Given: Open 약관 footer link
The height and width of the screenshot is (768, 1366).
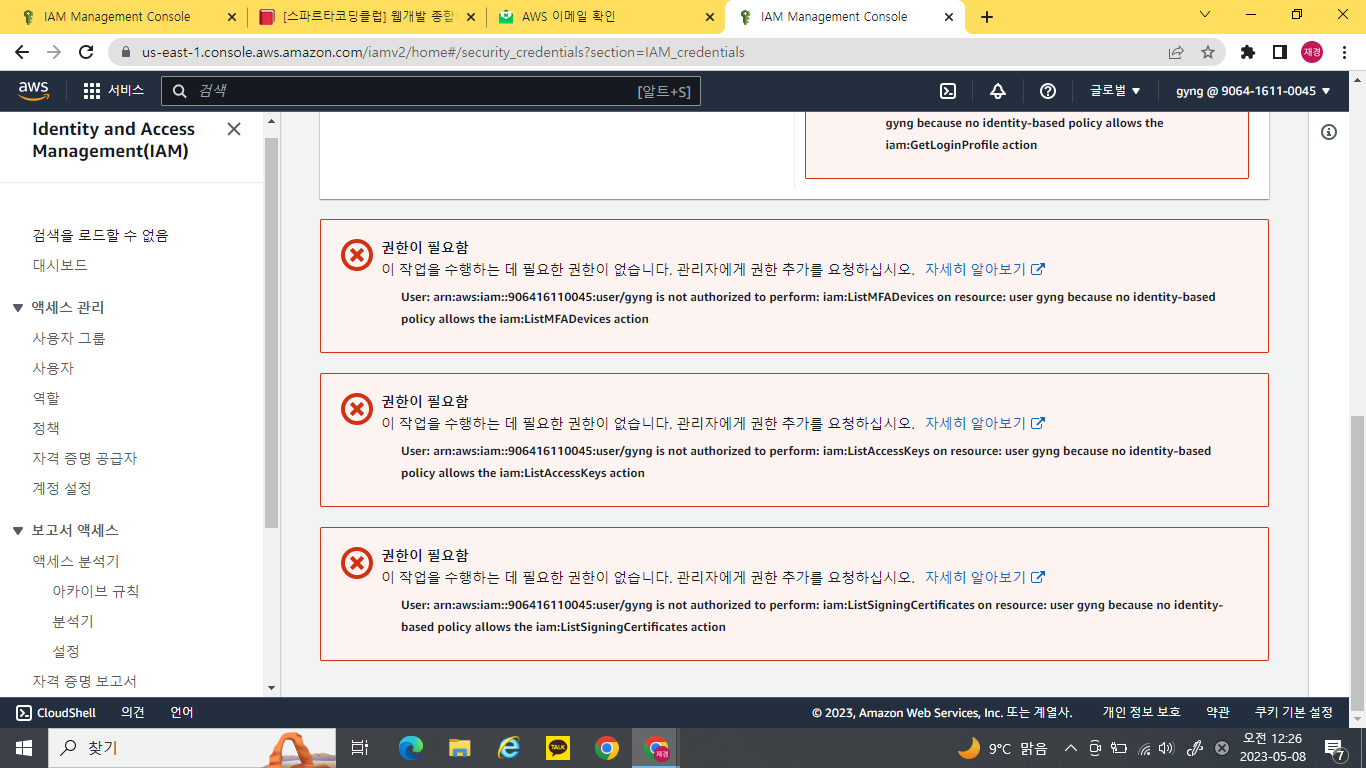Looking at the screenshot, I should pyautogui.click(x=1218, y=713).
